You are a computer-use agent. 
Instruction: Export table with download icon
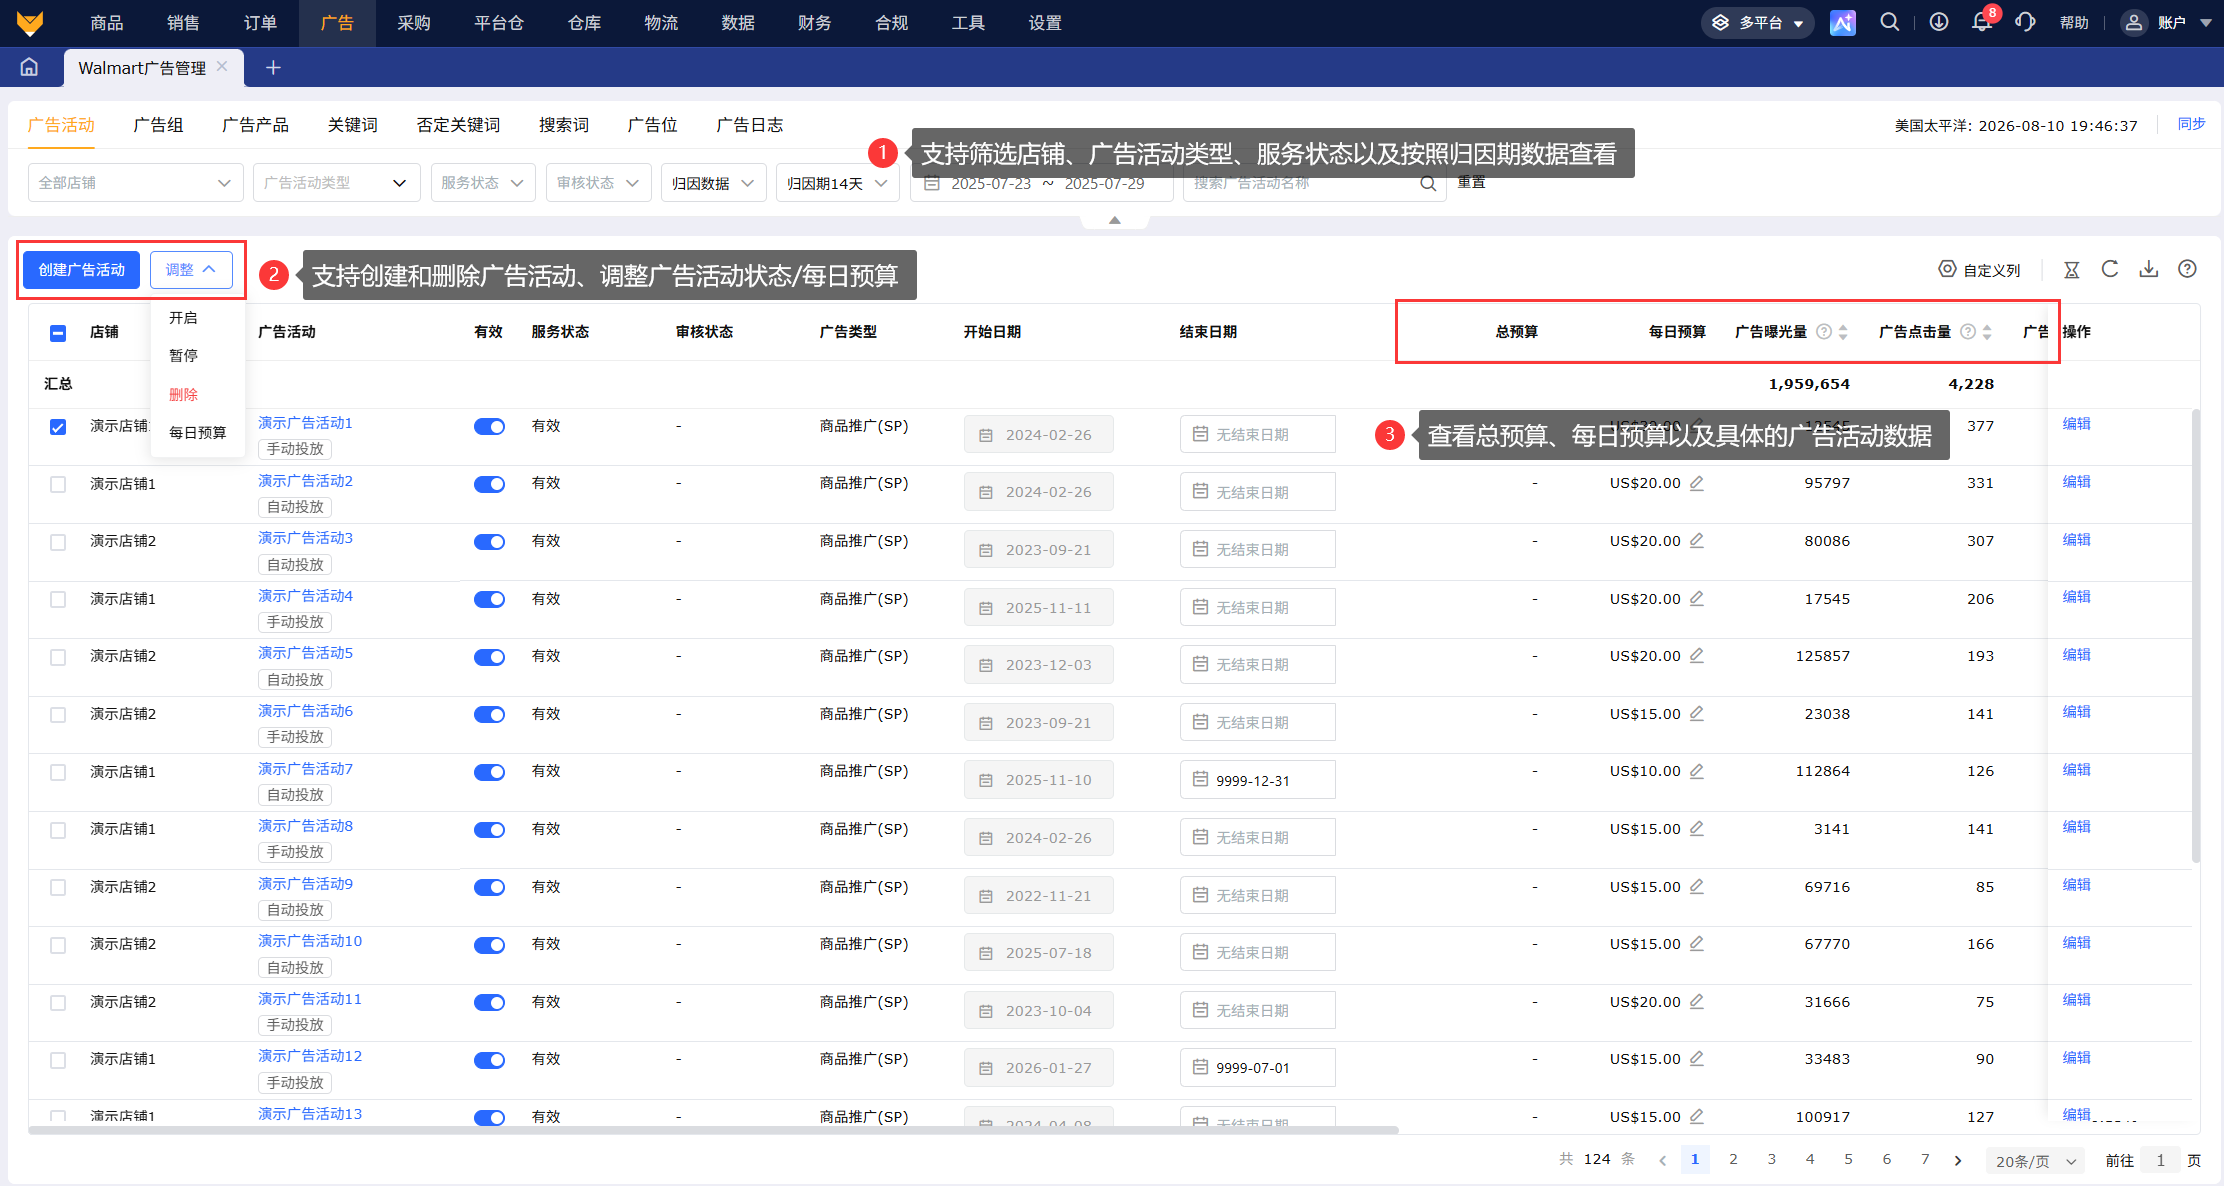click(x=2148, y=269)
